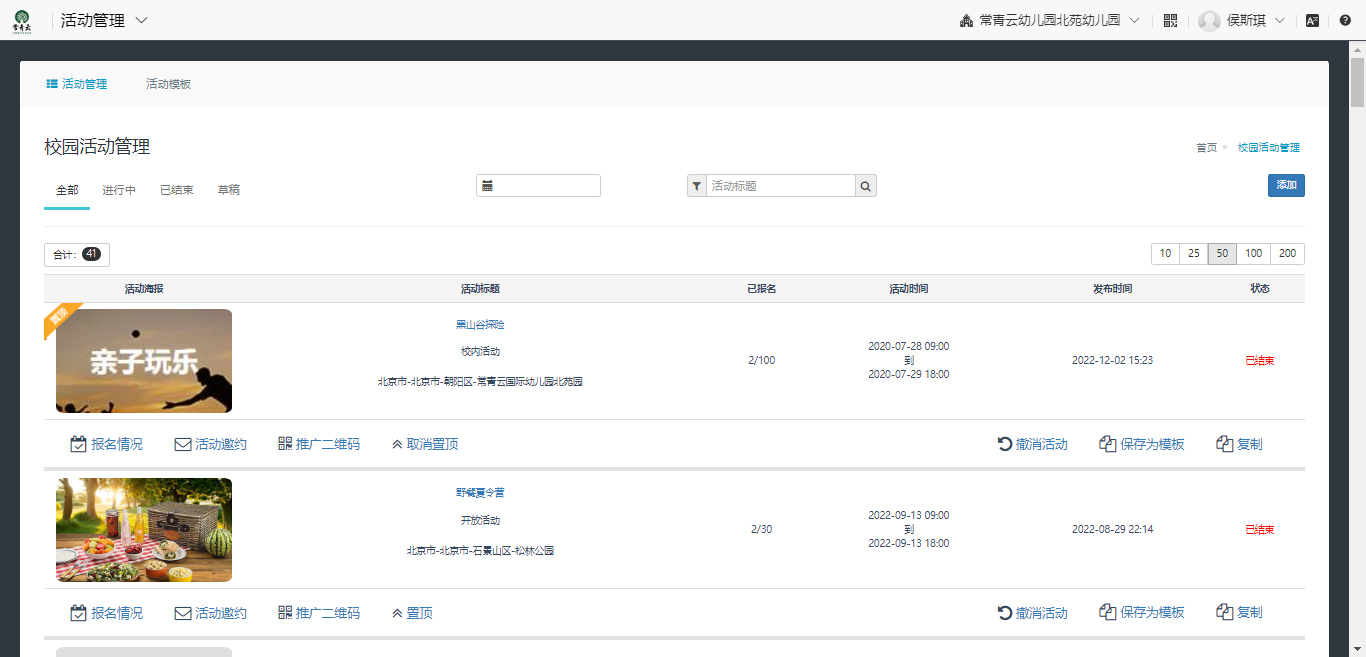Screen dimensions: 1366x657
Task: Click the user avatar of 侯斯琪
Action: click(x=1209, y=20)
